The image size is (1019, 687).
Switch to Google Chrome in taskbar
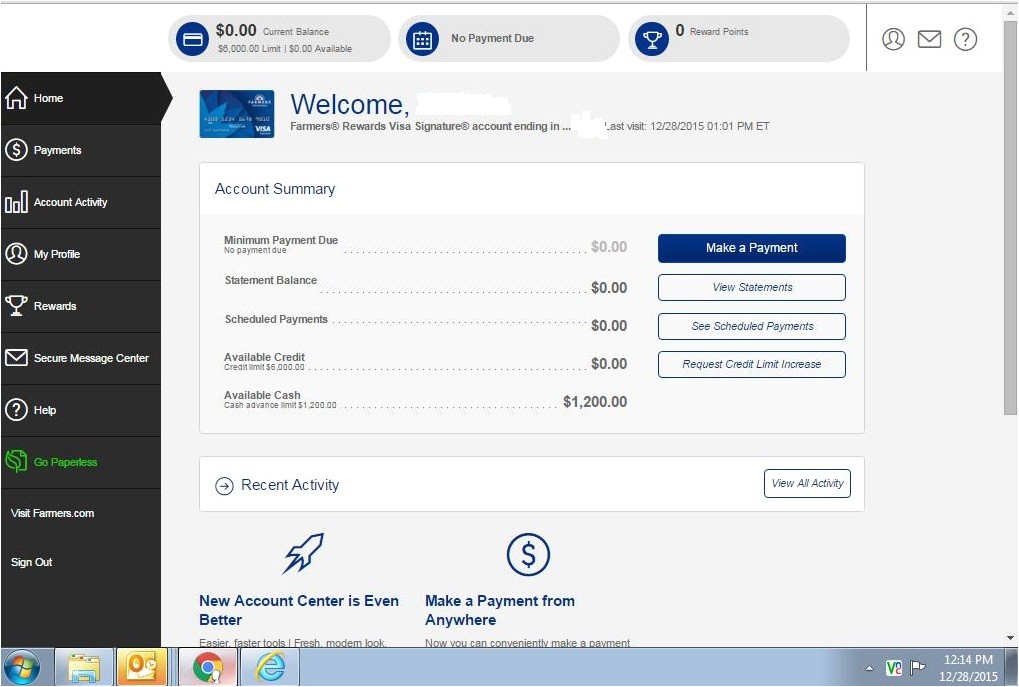(208, 668)
